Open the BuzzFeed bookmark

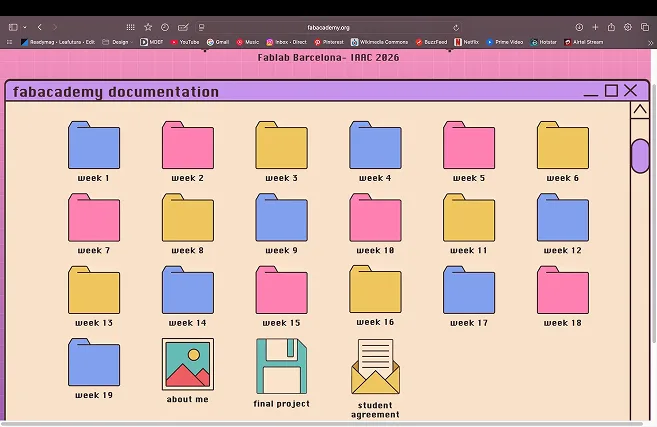pos(431,42)
